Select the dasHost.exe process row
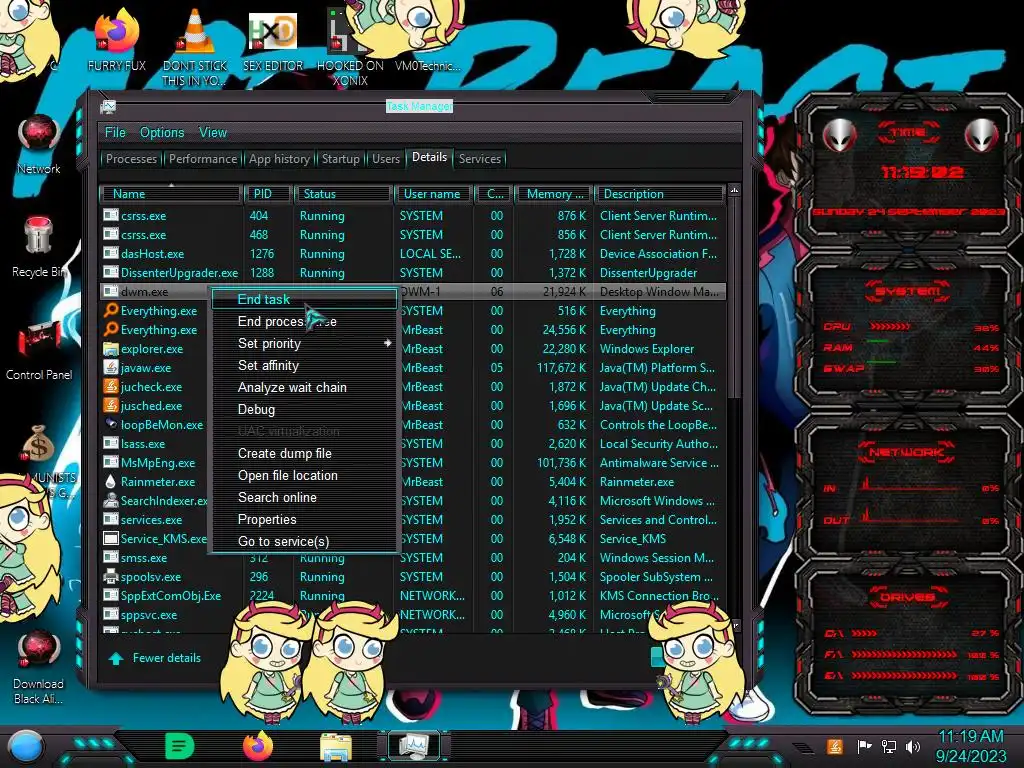Viewport: 1024px width, 768px height. coord(413,253)
